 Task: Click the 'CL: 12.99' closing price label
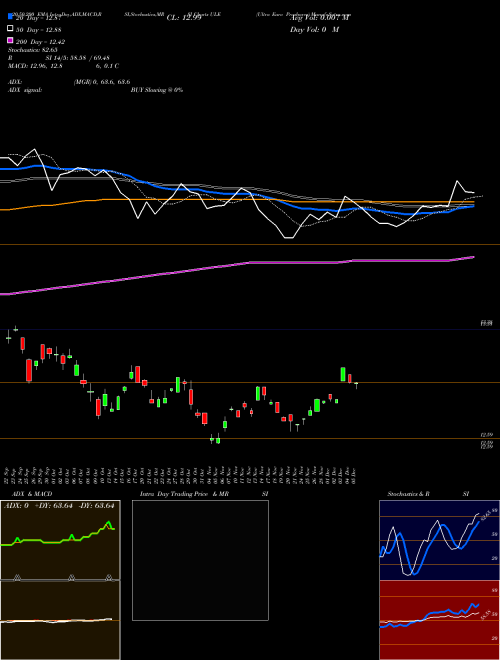pyautogui.click(x=184, y=18)
